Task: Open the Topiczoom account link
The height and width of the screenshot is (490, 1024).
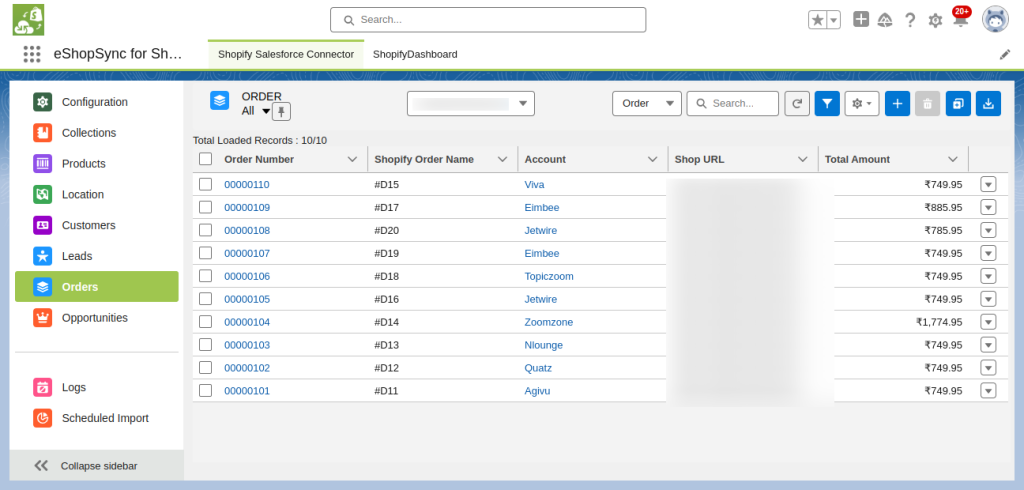Action: (x=549, y=276)
